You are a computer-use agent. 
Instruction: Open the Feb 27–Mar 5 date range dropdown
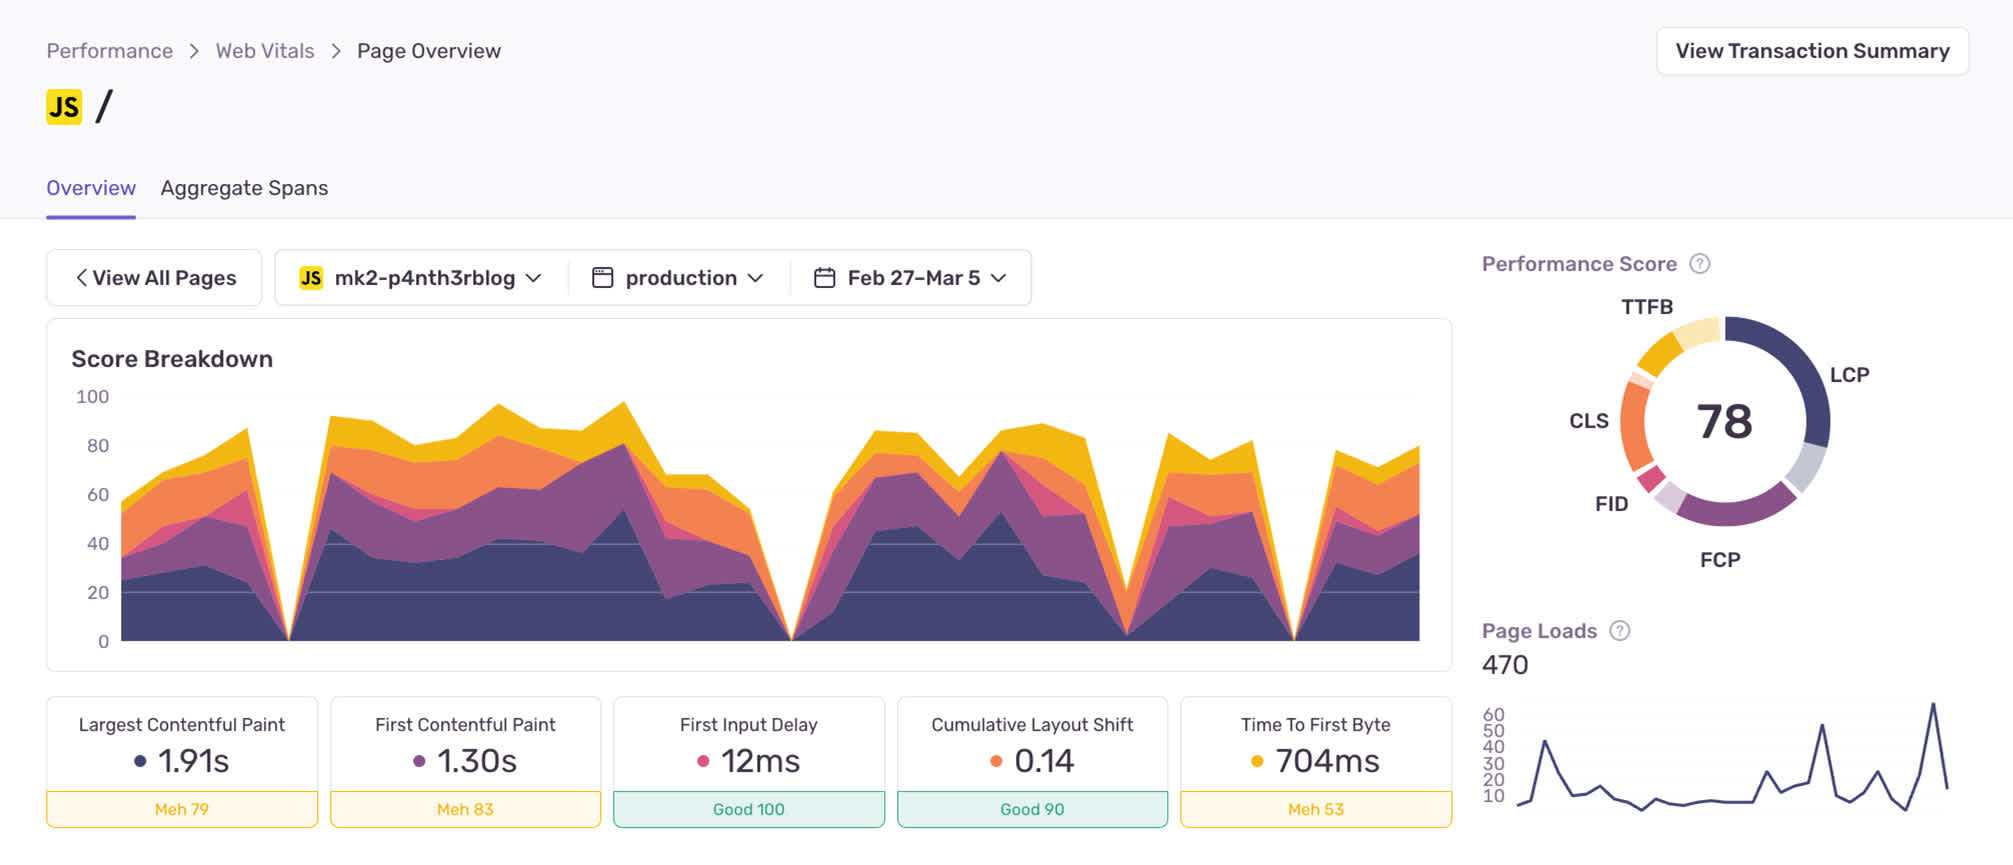click(x=910, y=278)
